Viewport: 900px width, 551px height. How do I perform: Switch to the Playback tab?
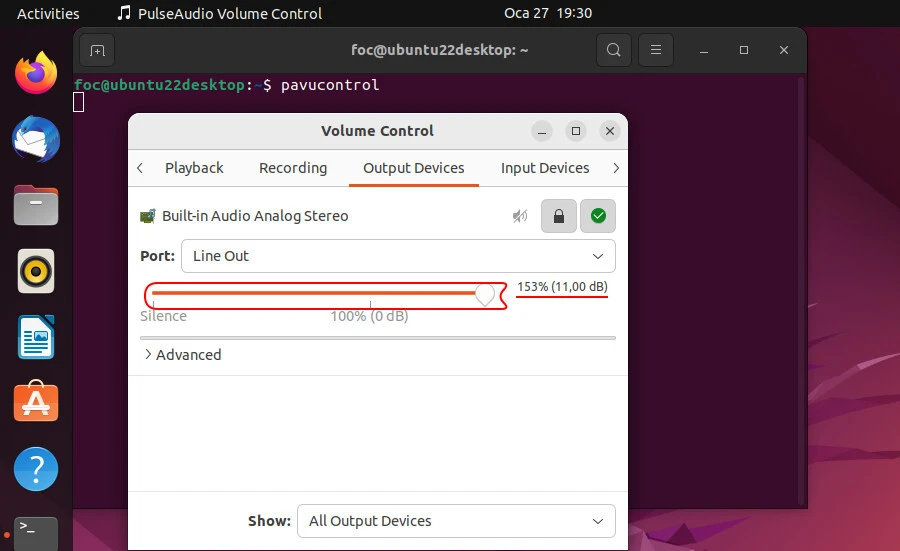coord(194,168)
